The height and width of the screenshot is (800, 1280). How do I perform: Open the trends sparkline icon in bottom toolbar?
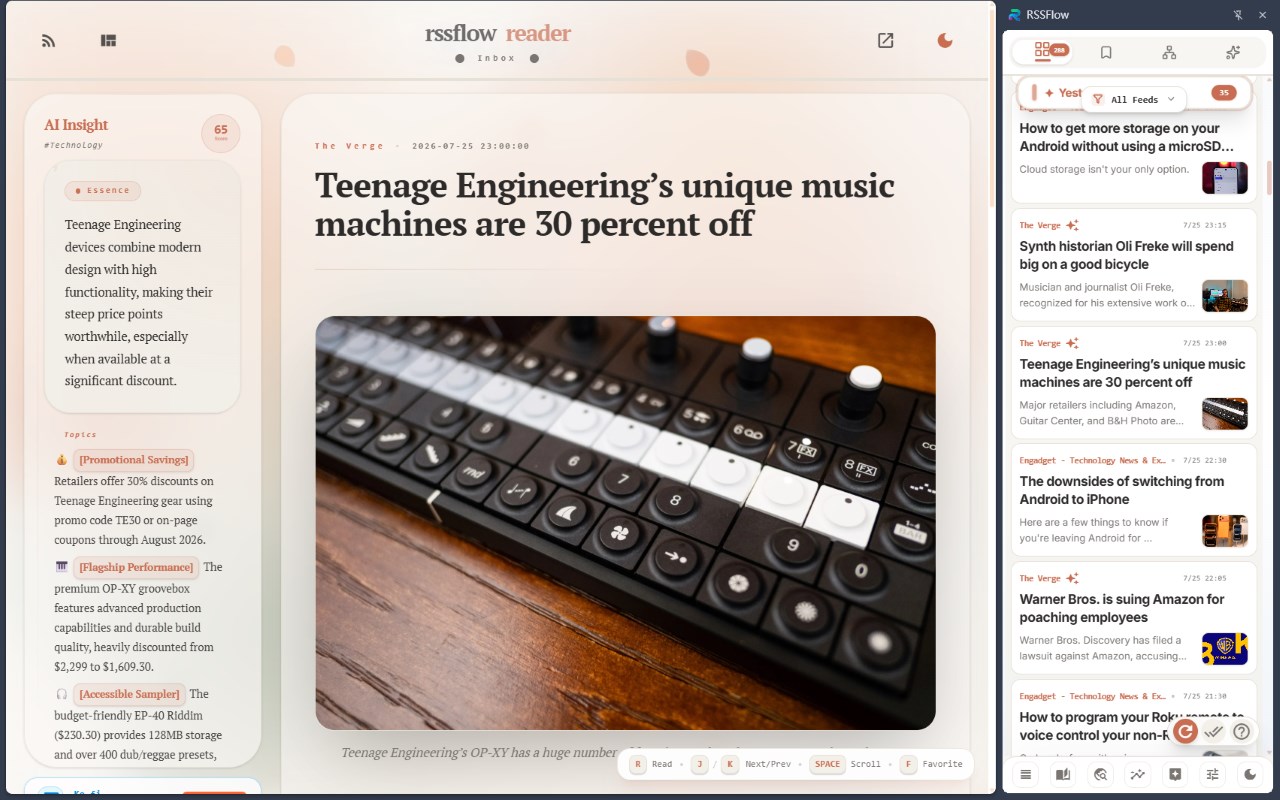pyautogui.click(x=1138, y=774)
